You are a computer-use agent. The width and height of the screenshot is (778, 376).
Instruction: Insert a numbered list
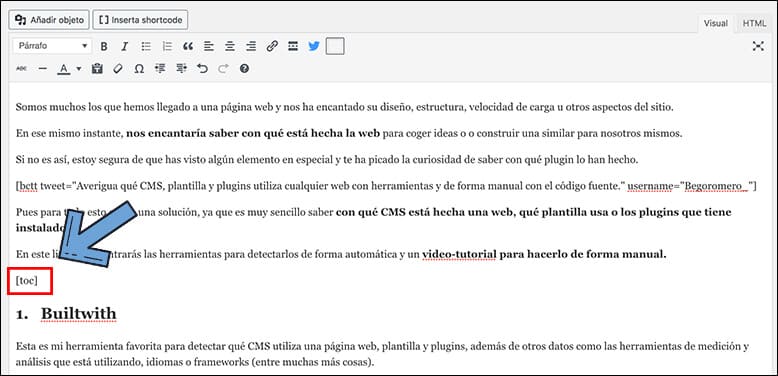tap(167, 47)
